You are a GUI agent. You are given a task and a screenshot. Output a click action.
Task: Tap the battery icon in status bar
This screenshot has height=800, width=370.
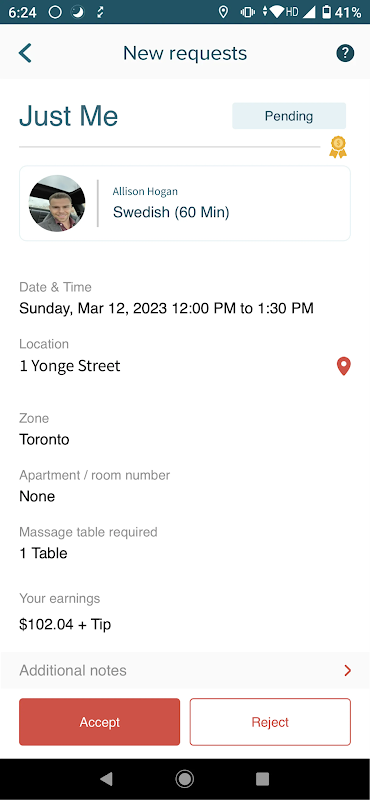pos(327,12)
